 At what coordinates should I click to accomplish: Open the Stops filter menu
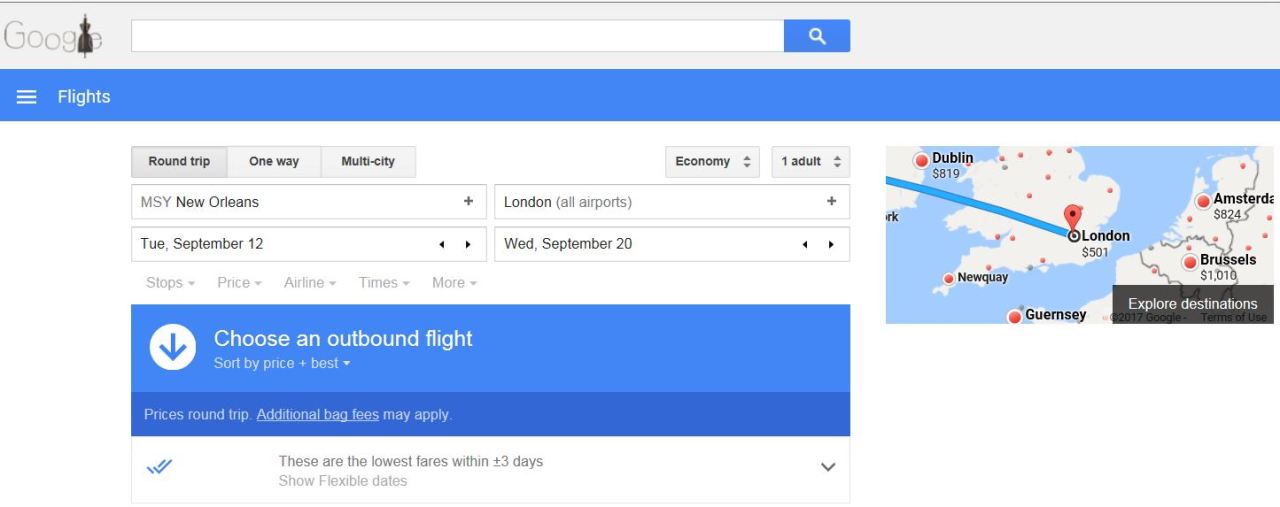point(170,283)
